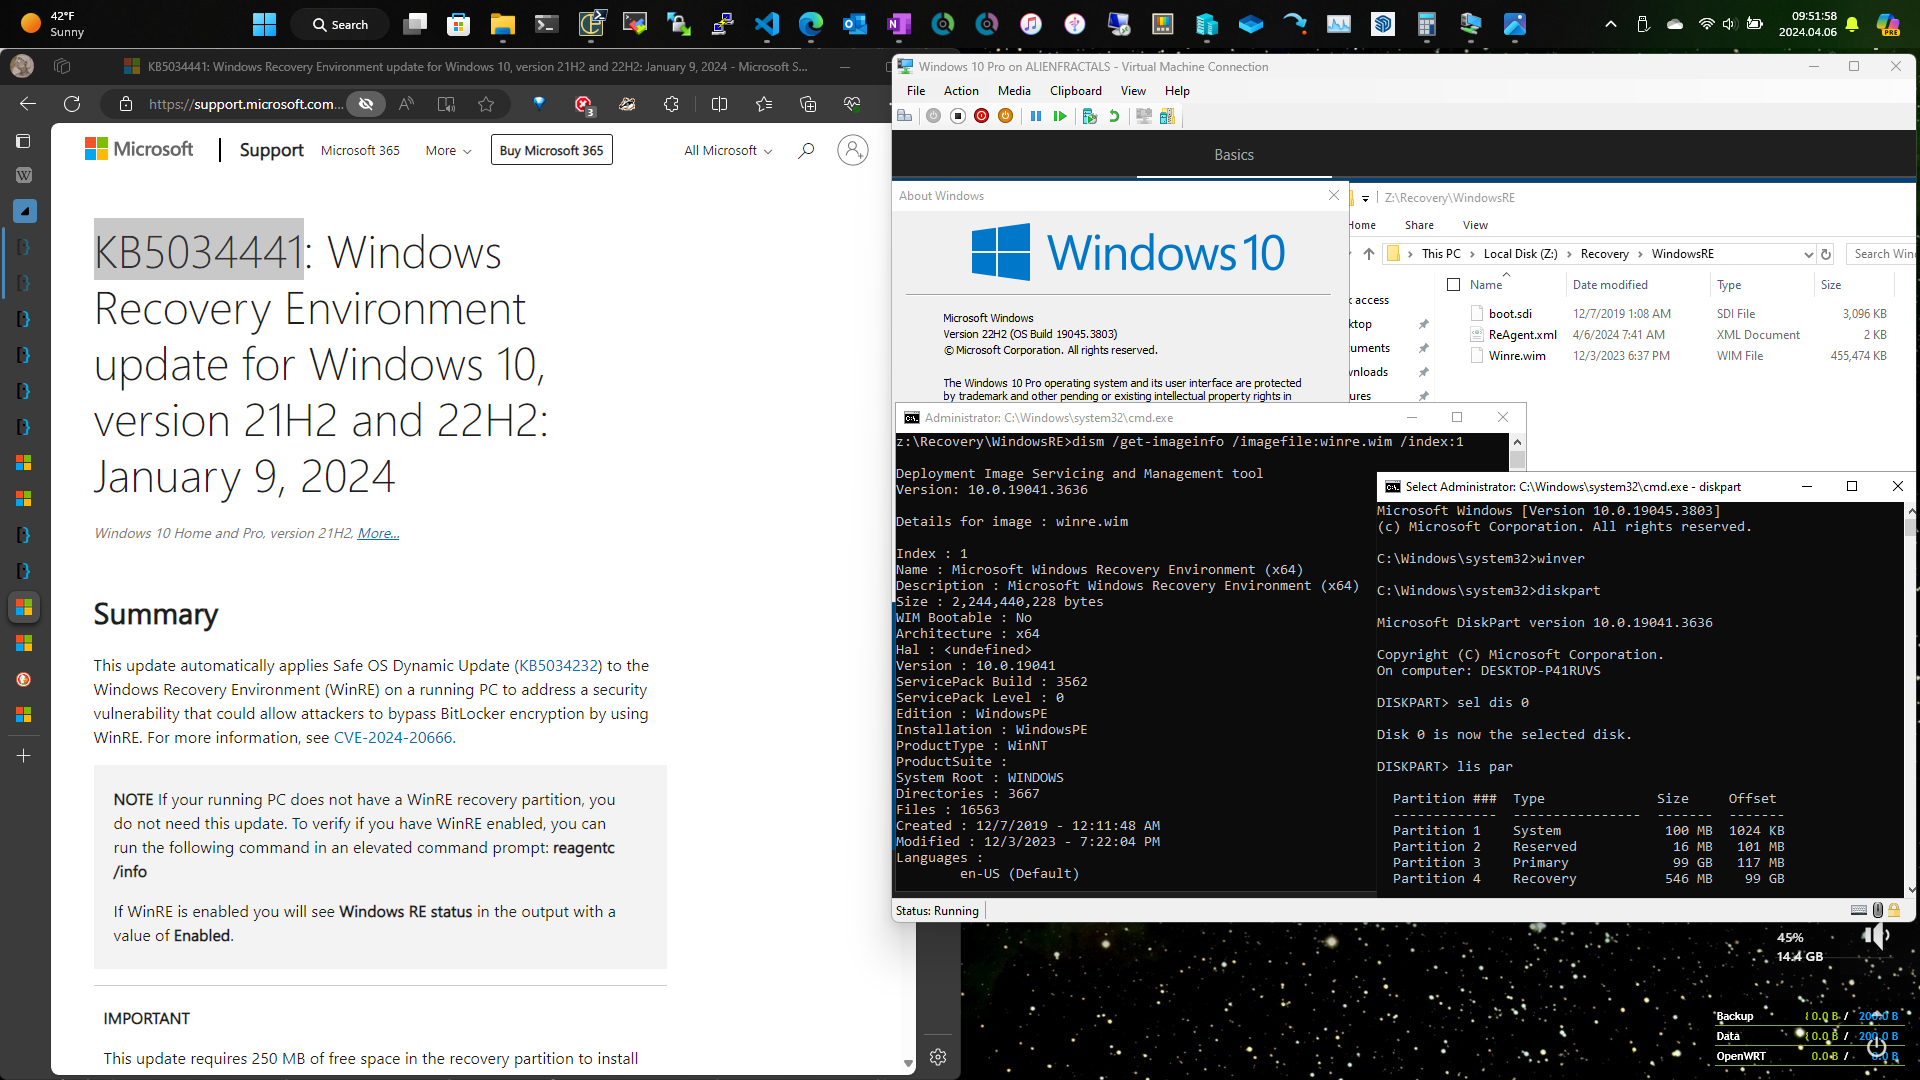Open the Media menu in VM Connection
The width and height of the screenshot is (1920, 1080).
click(1014, 91)
